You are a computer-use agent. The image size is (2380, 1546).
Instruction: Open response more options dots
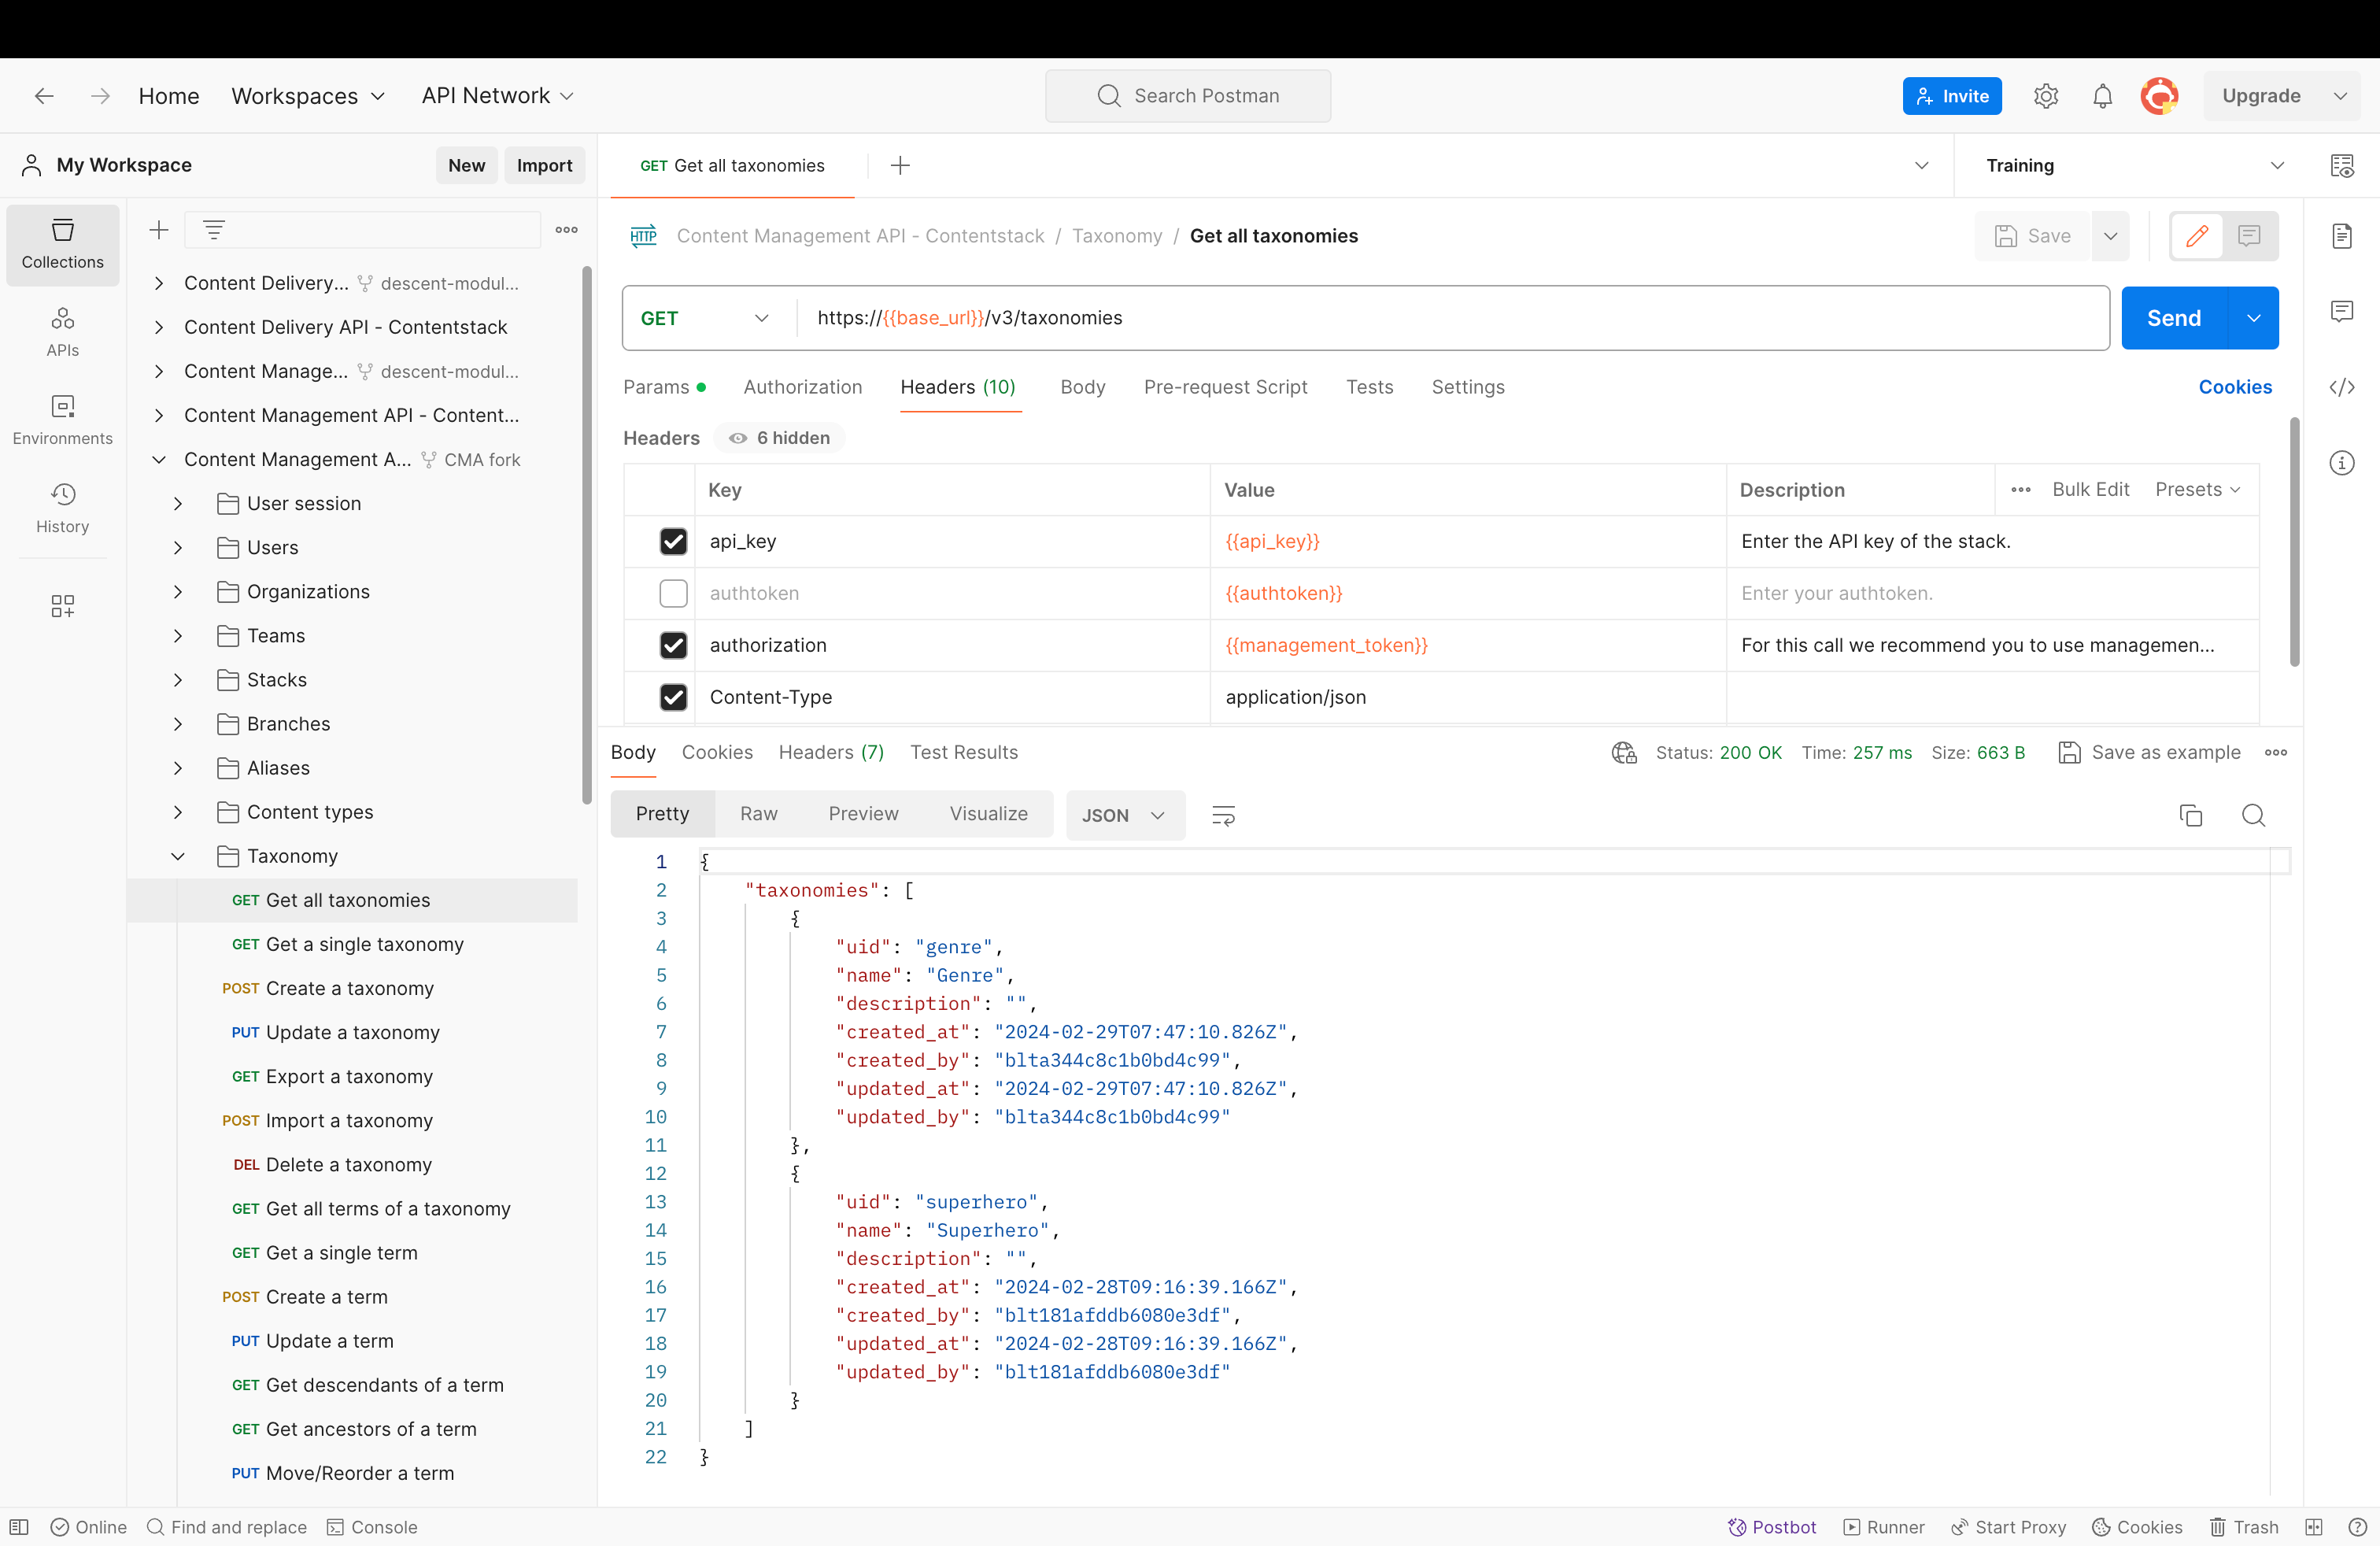click(2276, 753)
